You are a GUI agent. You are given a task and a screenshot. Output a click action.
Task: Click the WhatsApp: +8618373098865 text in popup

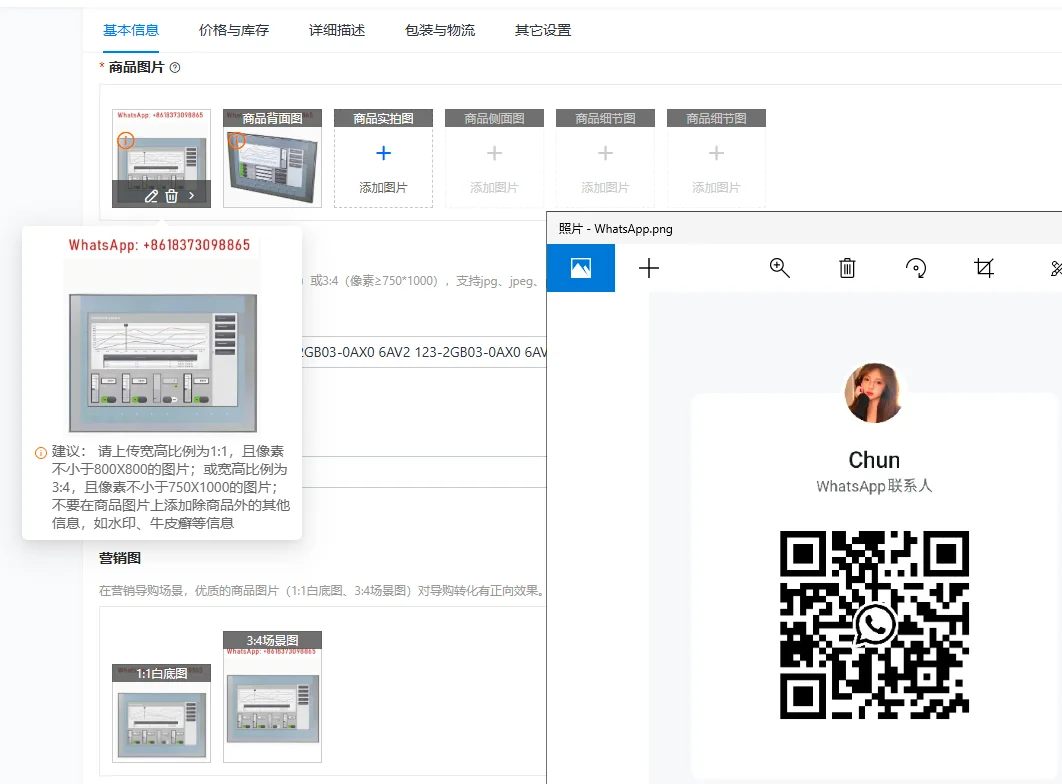click(159, 245)
